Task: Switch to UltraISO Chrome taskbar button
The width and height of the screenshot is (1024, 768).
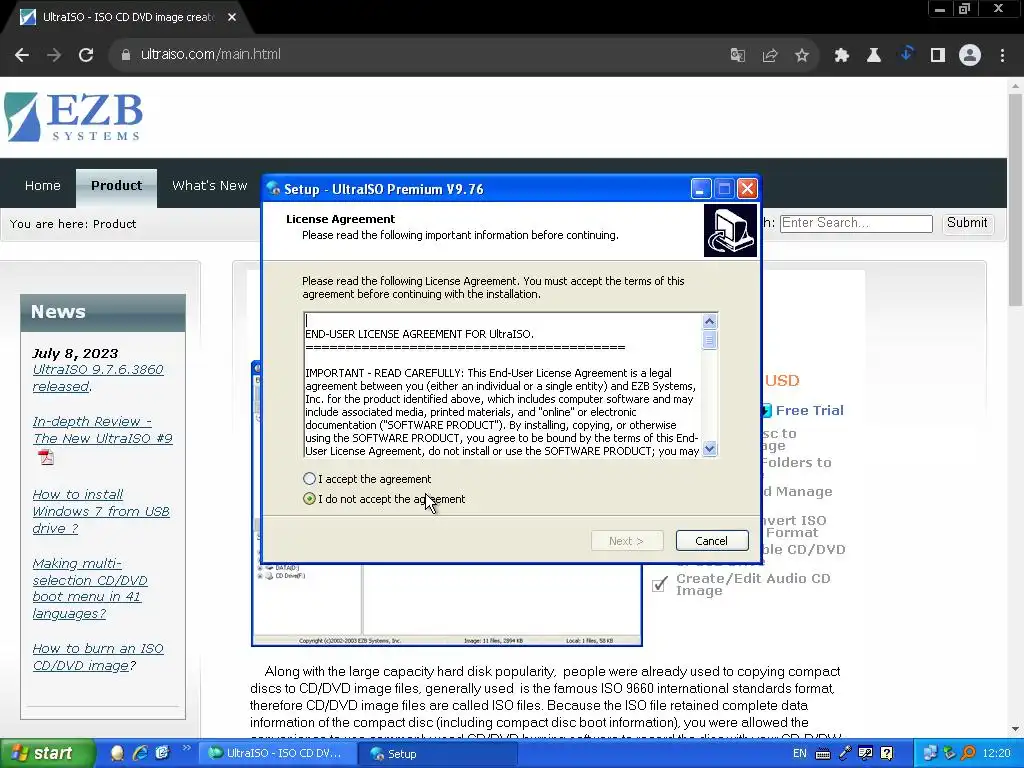Action: [277, 754]
